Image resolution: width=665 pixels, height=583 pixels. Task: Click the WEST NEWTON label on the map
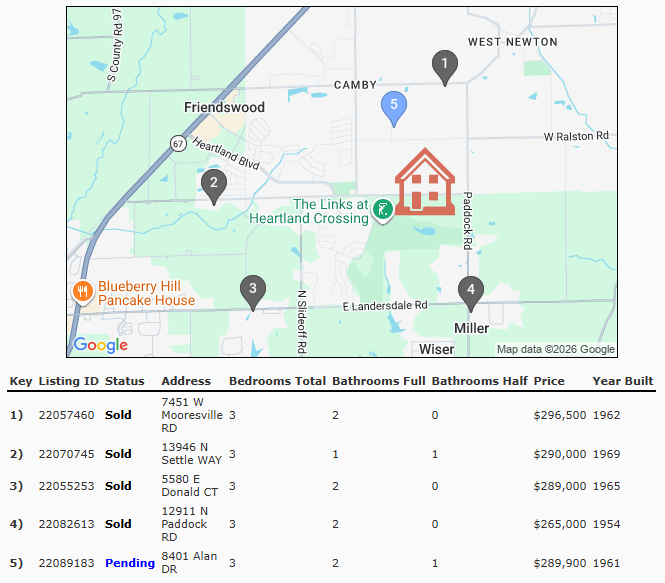coord(513,42)
